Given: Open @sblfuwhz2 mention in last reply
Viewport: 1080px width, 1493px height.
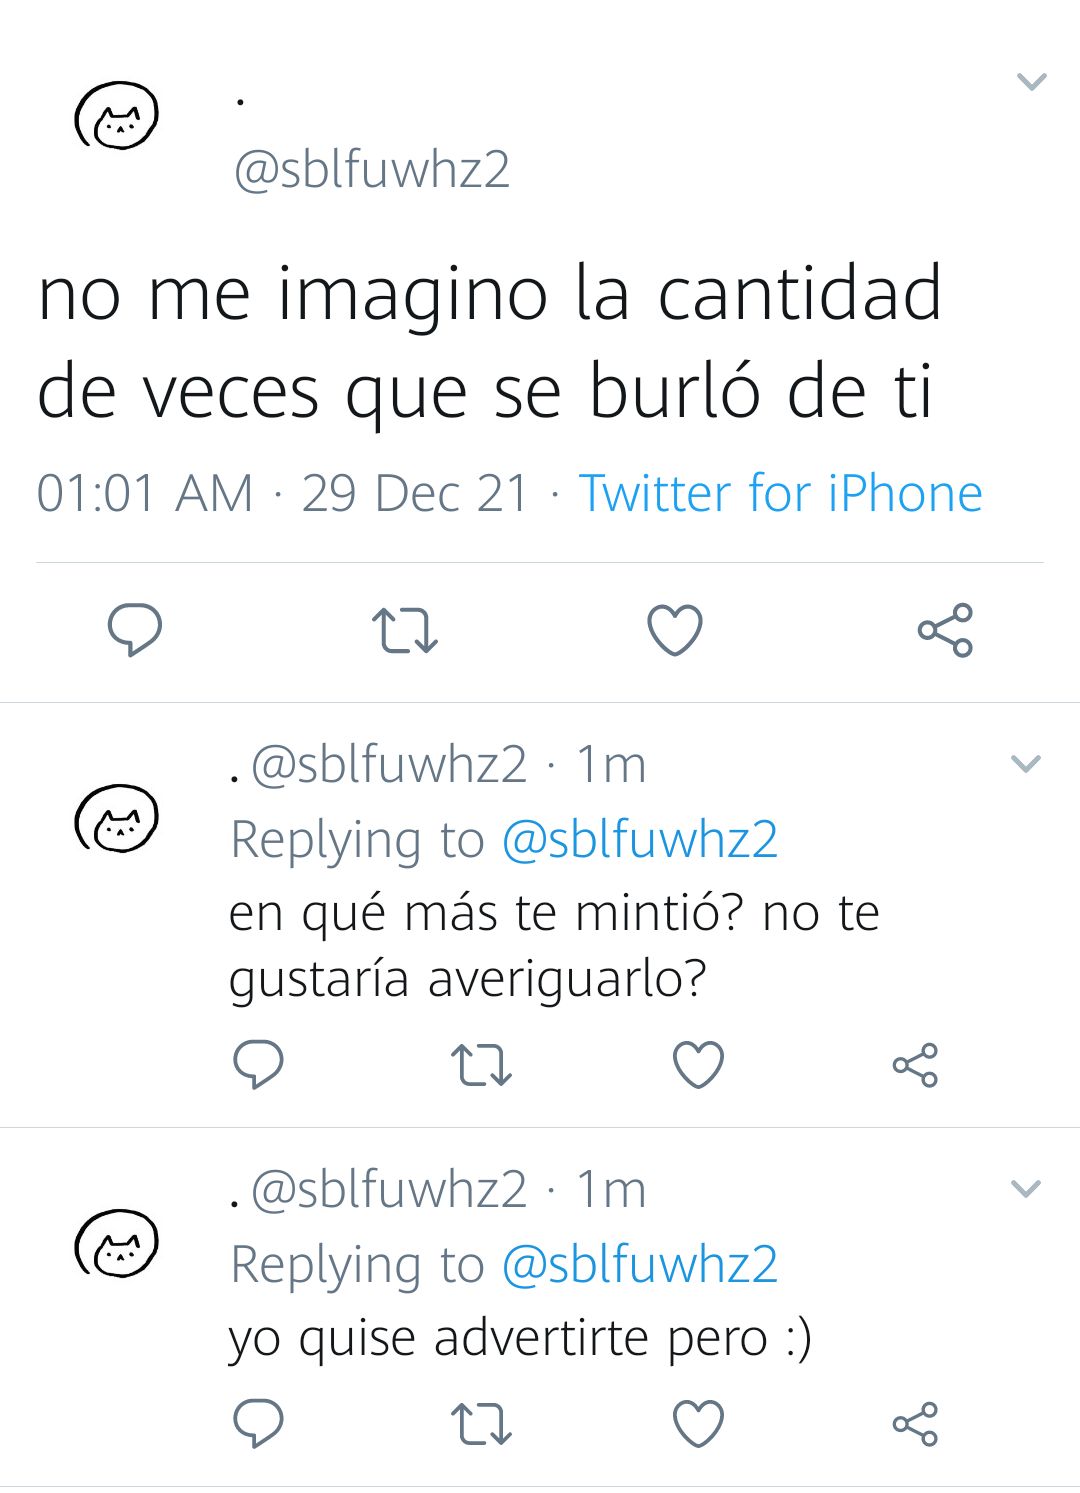Looking at the screenshot, I should [639, 1265].
